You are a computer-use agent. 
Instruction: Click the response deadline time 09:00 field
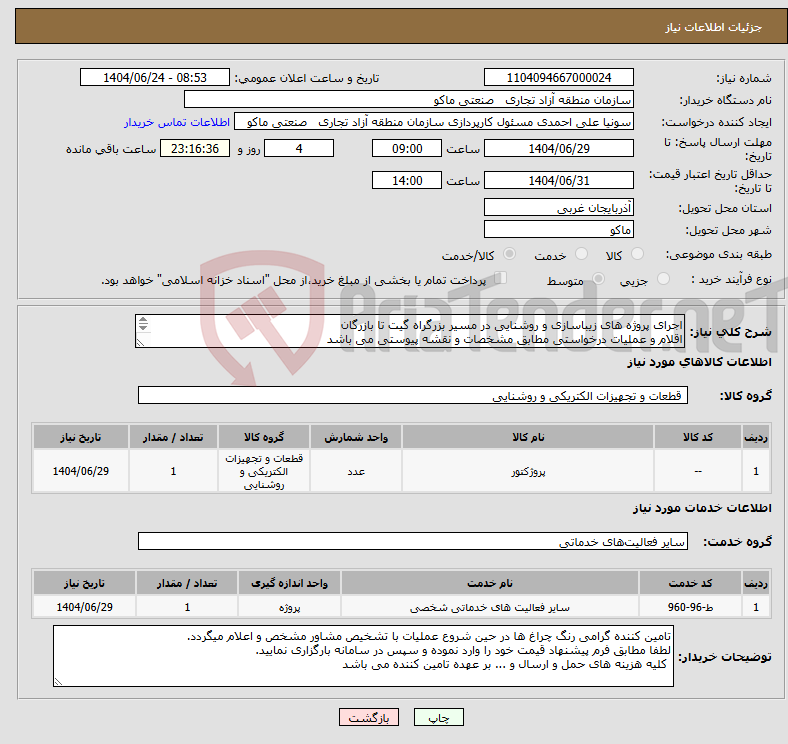[407, 148]
